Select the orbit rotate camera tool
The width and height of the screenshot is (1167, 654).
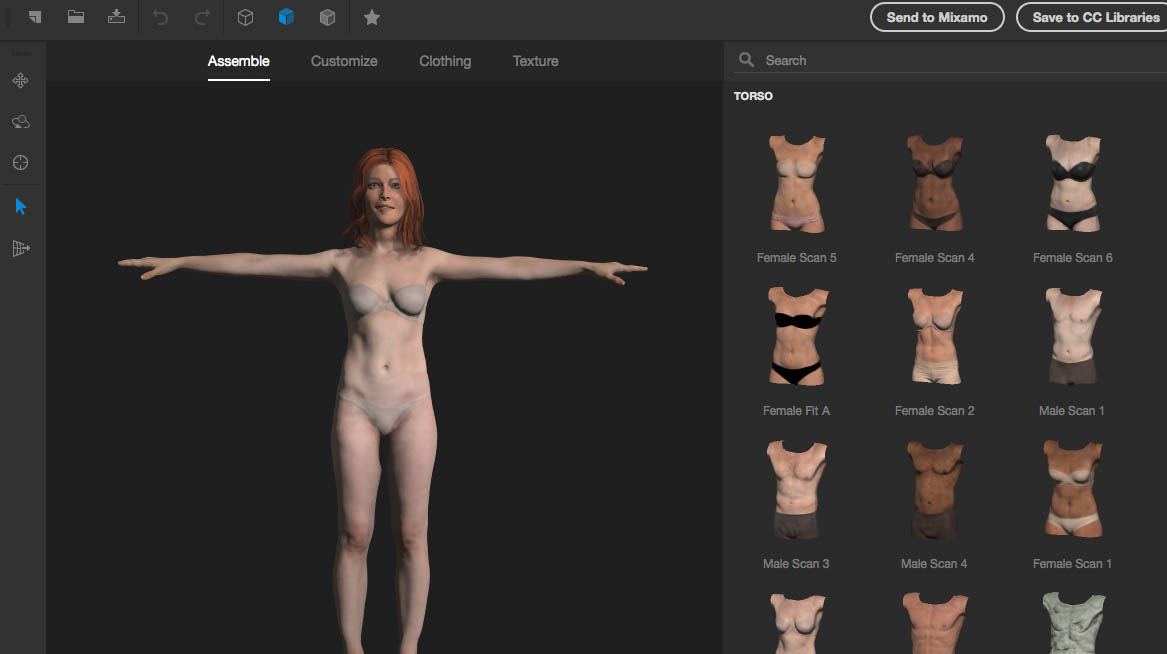[21, 121]
